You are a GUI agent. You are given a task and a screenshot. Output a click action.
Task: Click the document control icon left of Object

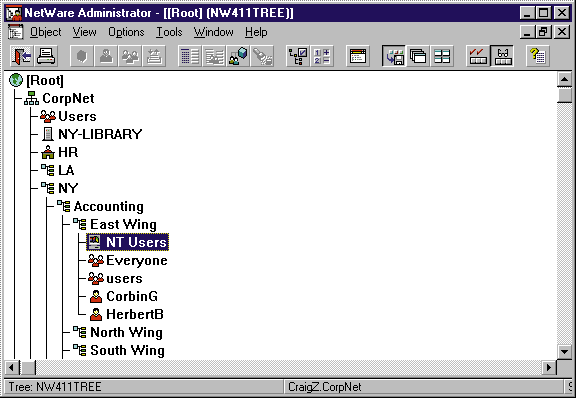point(15,32)
